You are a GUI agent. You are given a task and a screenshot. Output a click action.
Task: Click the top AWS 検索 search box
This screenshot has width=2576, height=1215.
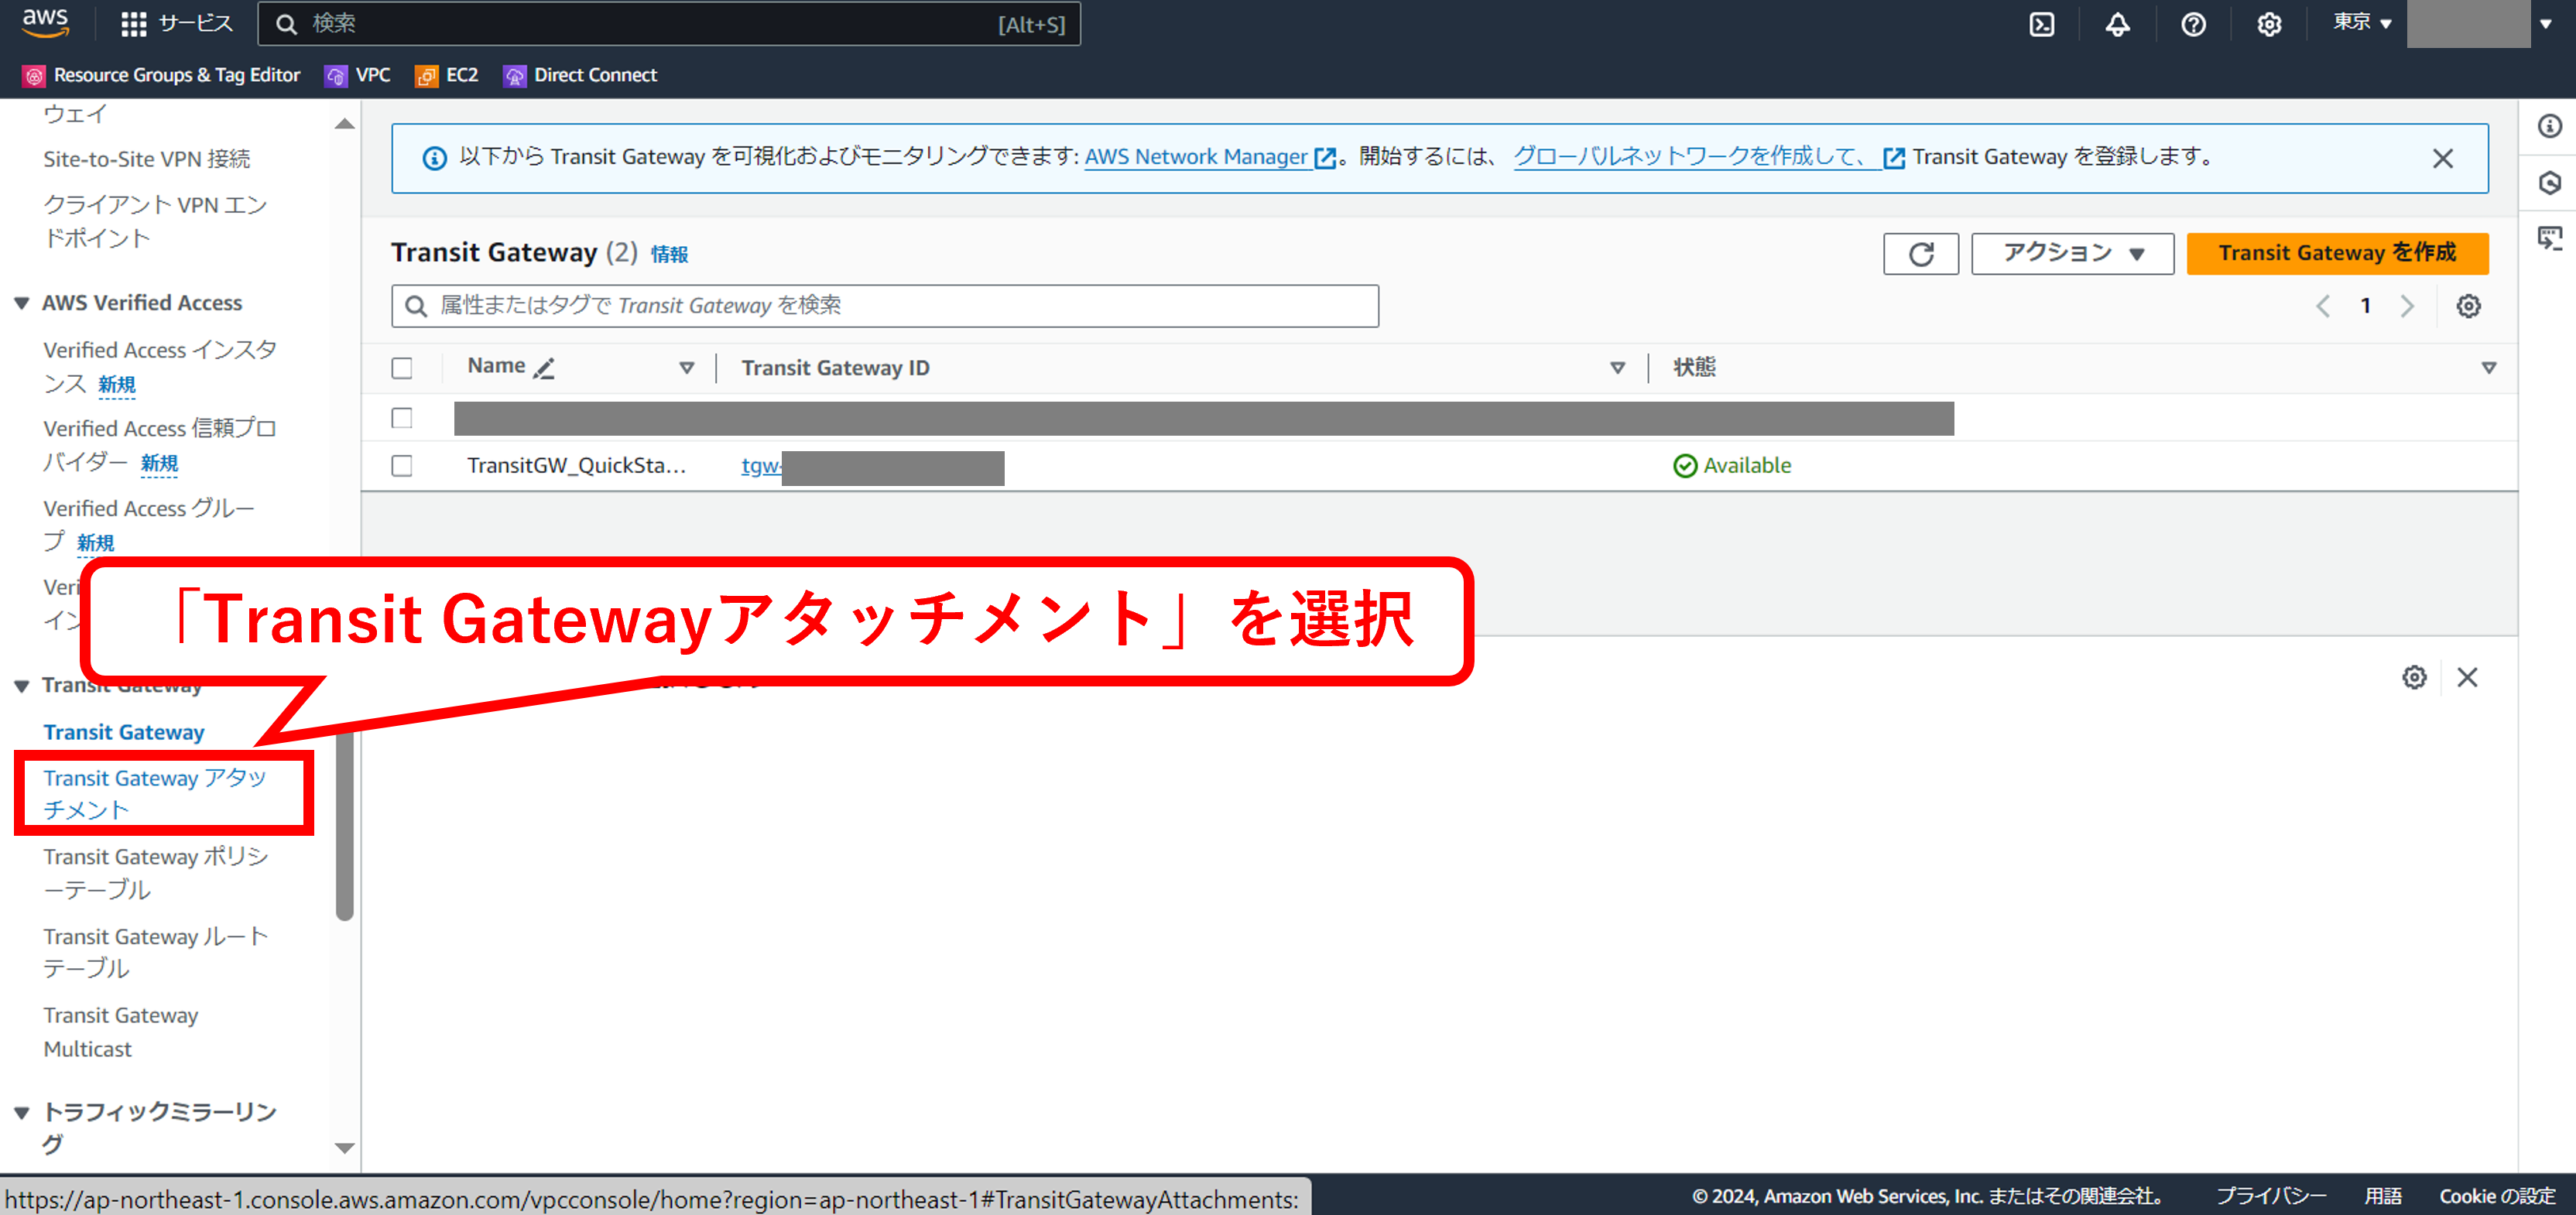pyautogui.click(x=669, y=24)
